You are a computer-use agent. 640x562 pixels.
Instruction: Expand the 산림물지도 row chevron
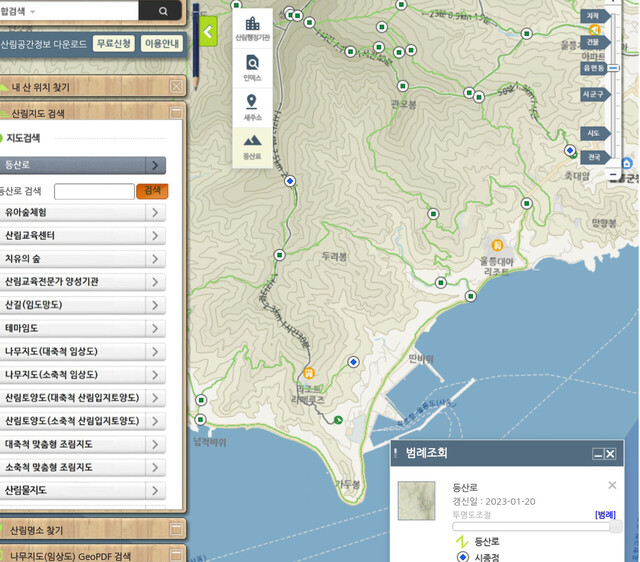(x=155, y=491)
